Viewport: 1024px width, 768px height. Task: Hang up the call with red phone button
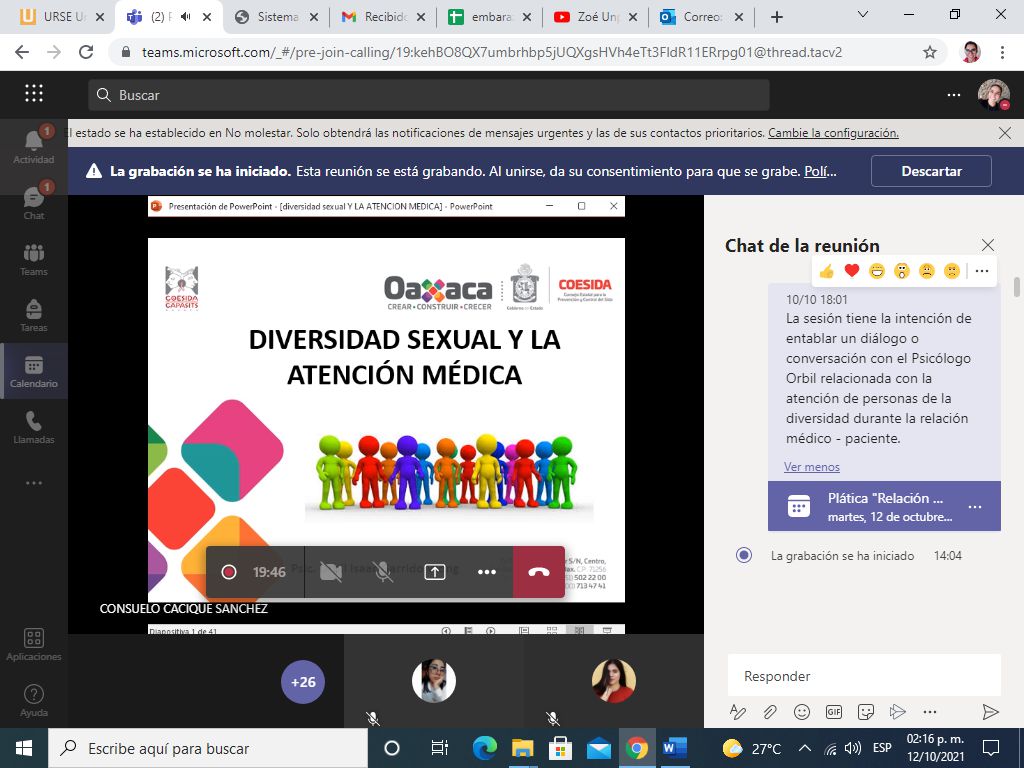(x=539, y=572)
